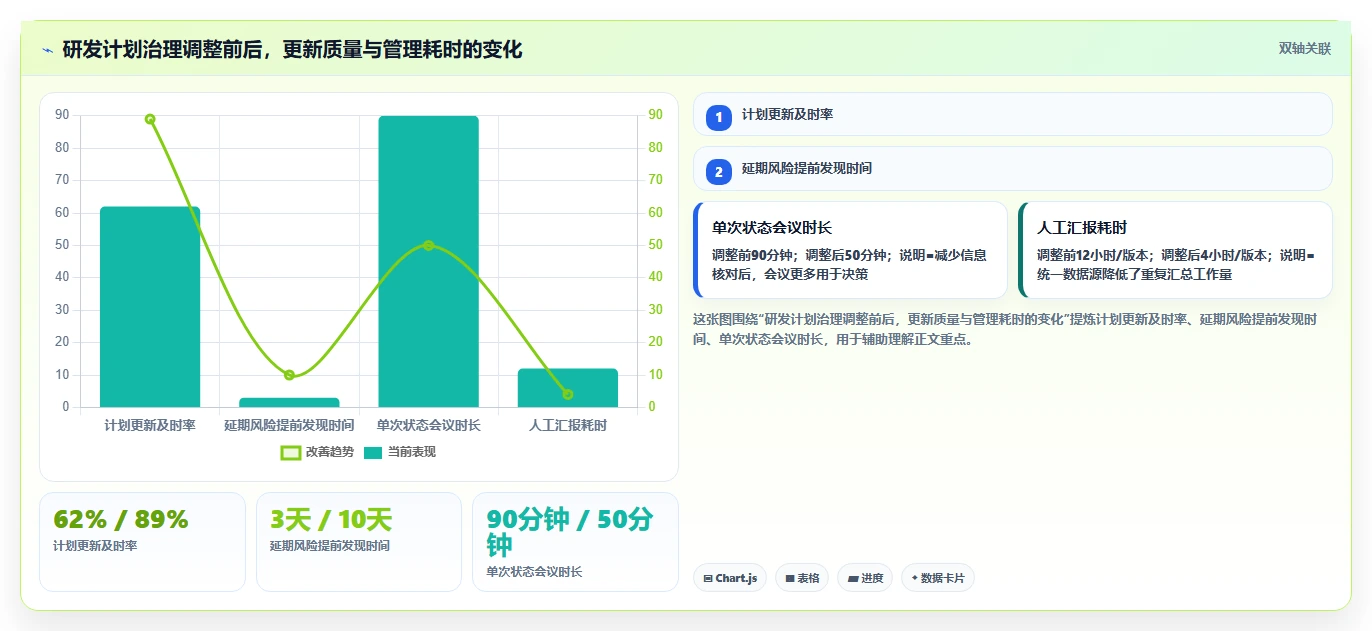
Task: Open the 单次状态会议时长 detail card
Action: 850,250
